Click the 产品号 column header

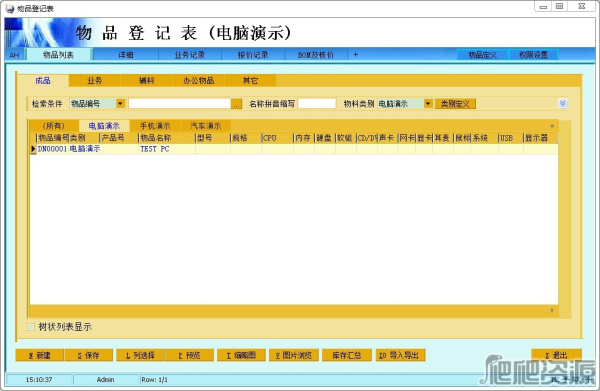coord(119,138)
